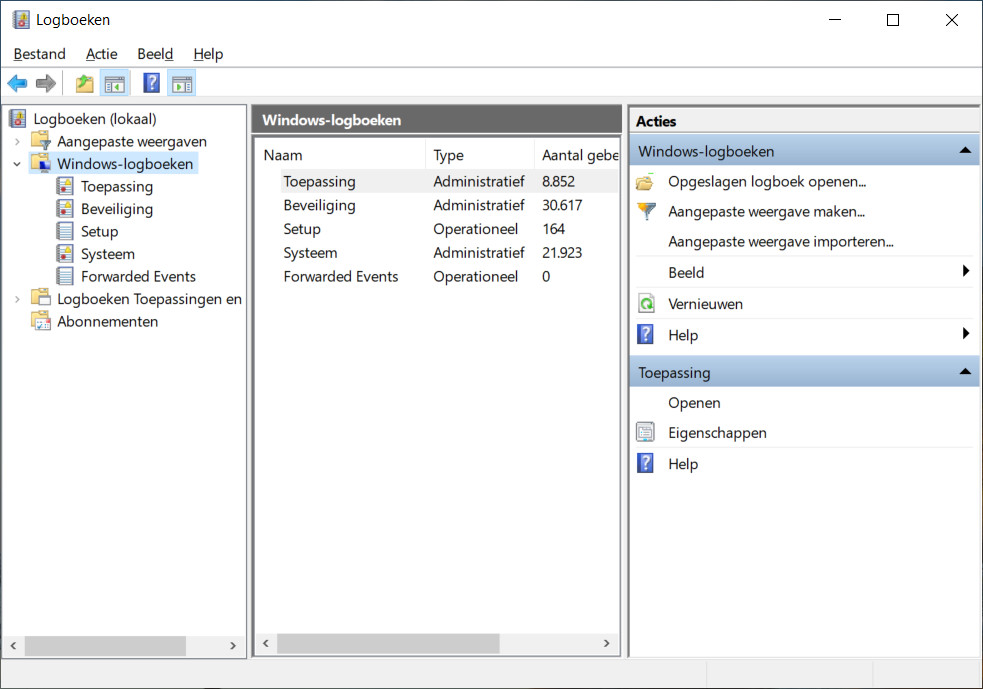Click the Type column header
Viewport: 983px width, 689px height.
click(x=449, y=155)
